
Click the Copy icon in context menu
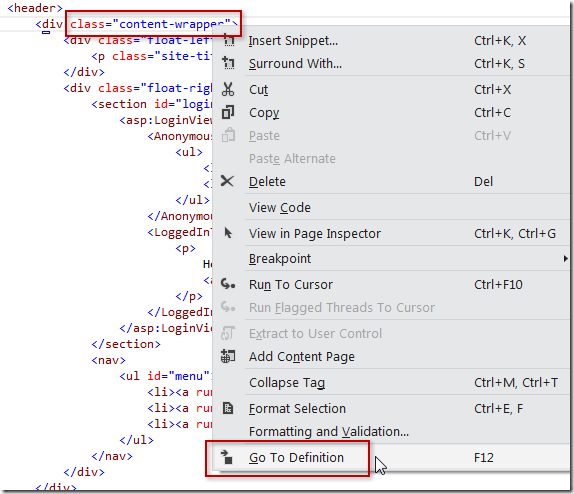[228, 112]
